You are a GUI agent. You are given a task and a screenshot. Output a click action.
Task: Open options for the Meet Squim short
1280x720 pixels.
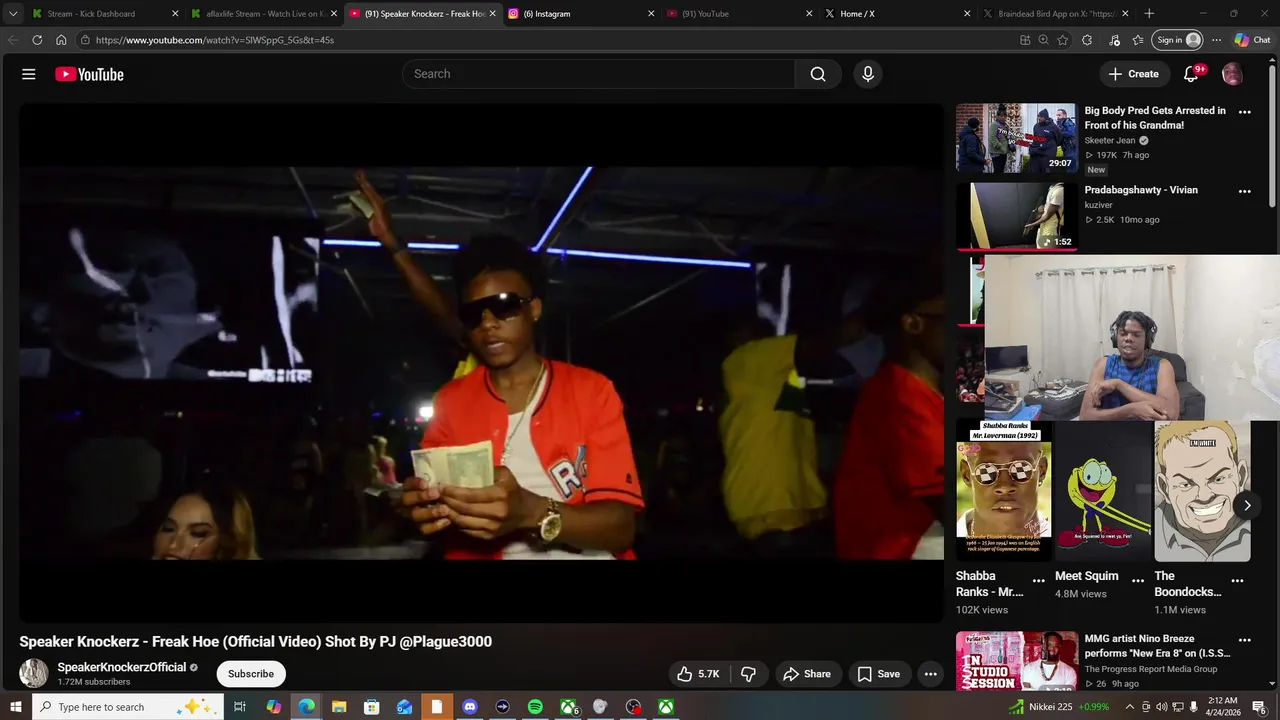1138,580
